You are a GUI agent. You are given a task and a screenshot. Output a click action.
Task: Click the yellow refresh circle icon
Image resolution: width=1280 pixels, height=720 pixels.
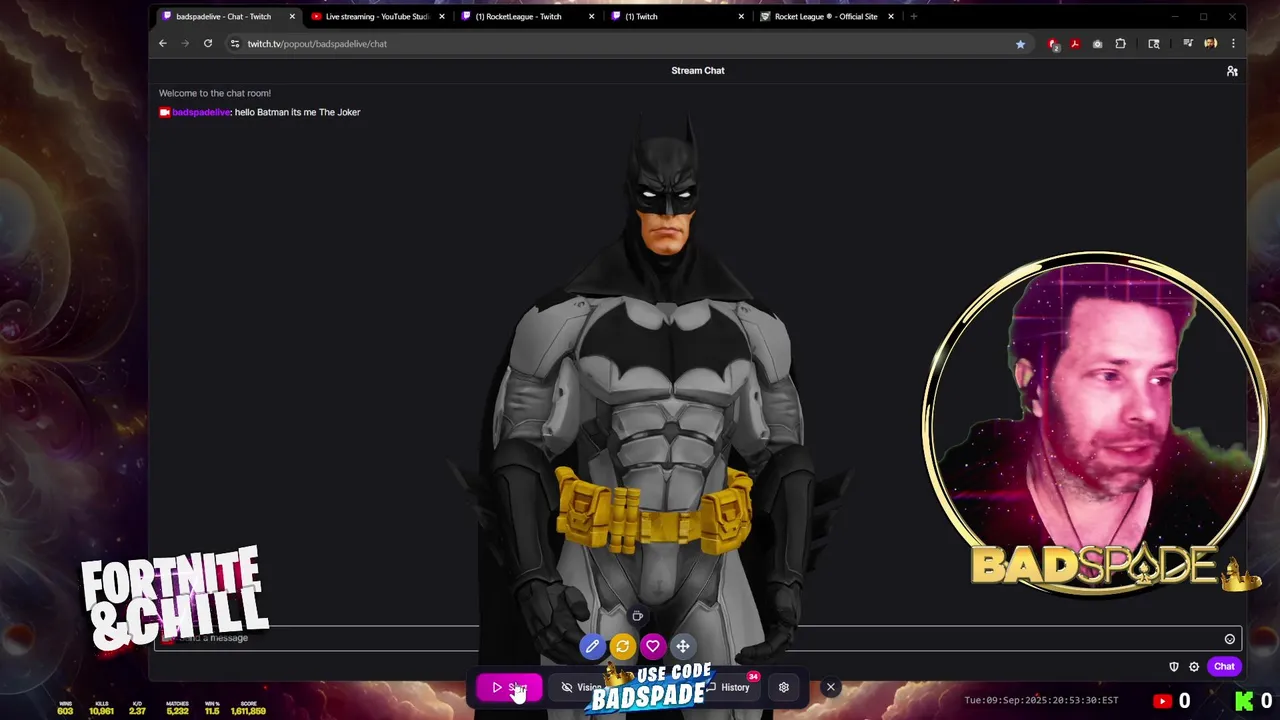[622, 646]
